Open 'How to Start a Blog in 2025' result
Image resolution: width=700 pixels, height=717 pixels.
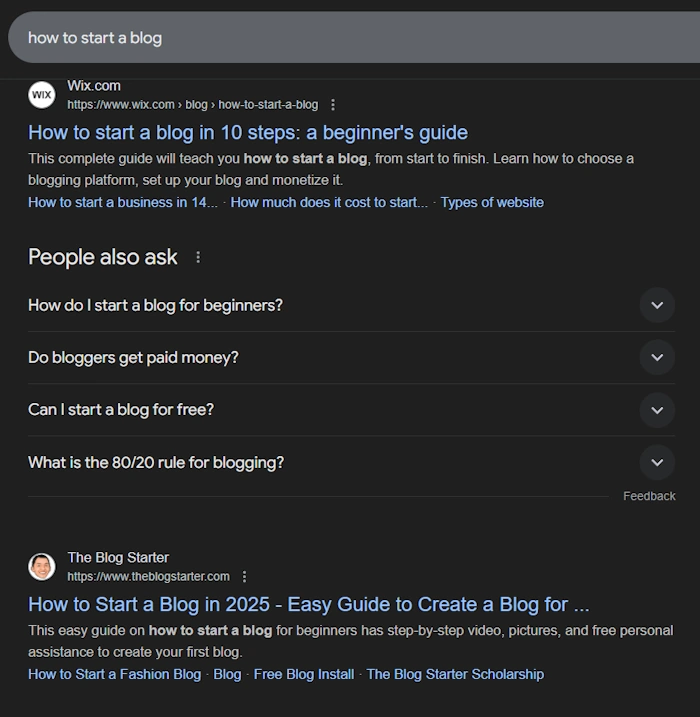coord(309,605)
